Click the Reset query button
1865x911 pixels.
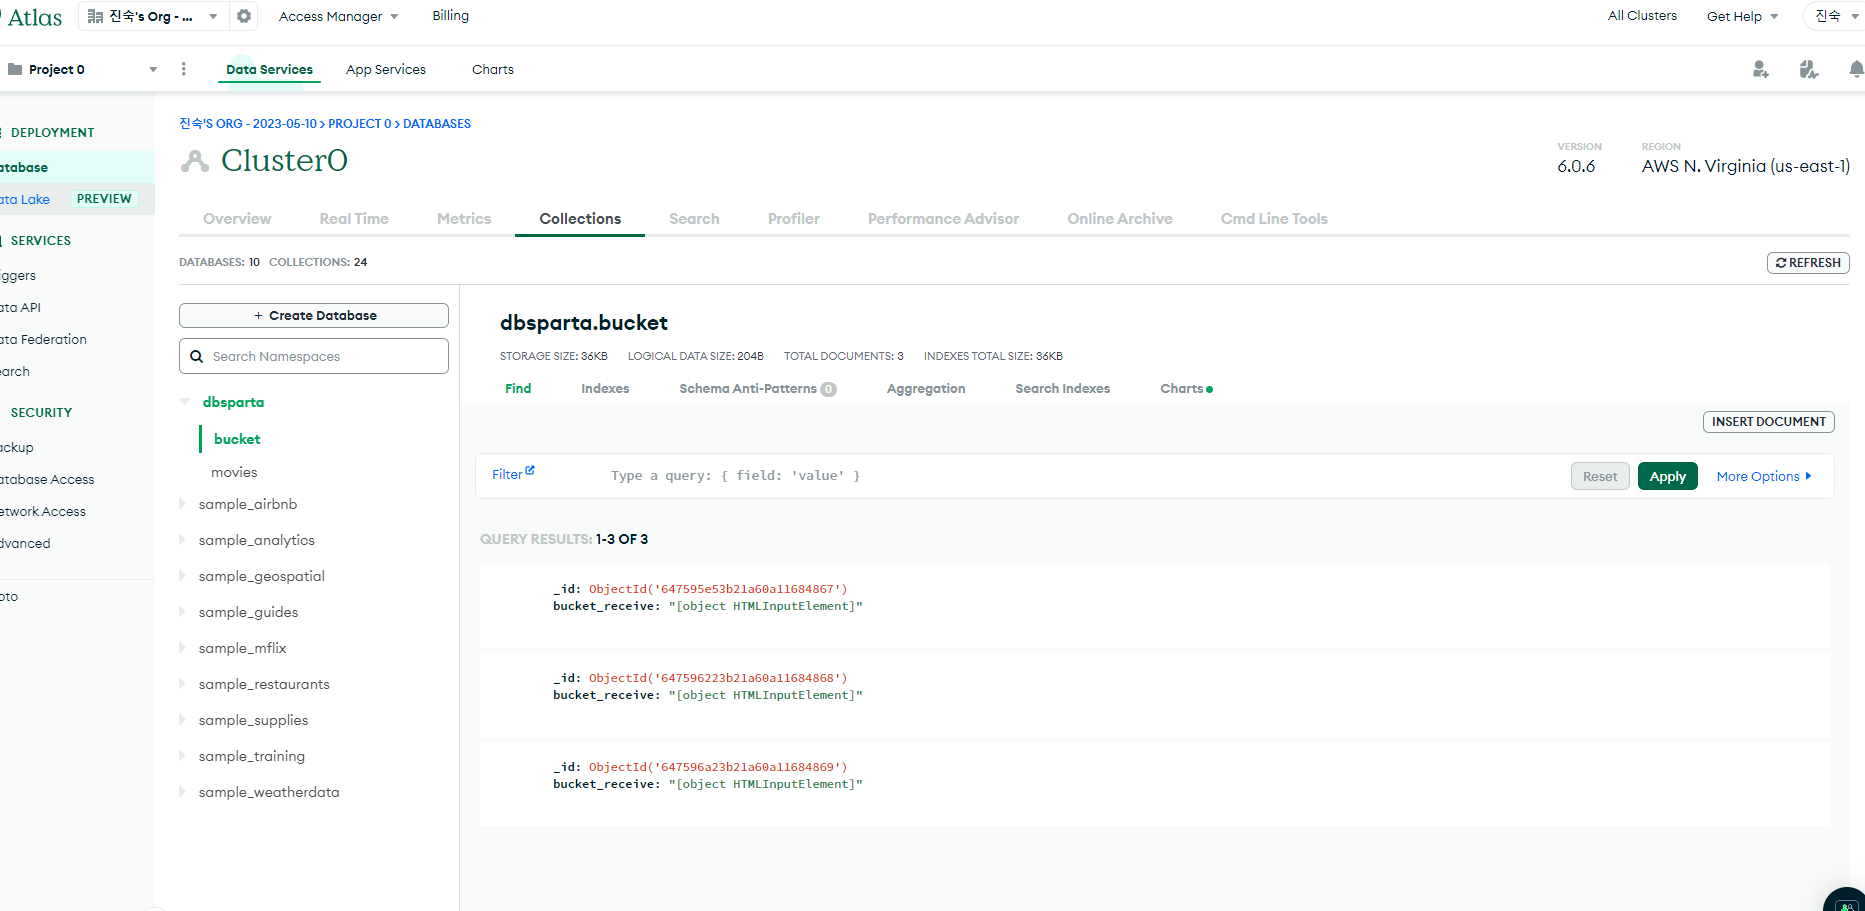coord(1600,476)
